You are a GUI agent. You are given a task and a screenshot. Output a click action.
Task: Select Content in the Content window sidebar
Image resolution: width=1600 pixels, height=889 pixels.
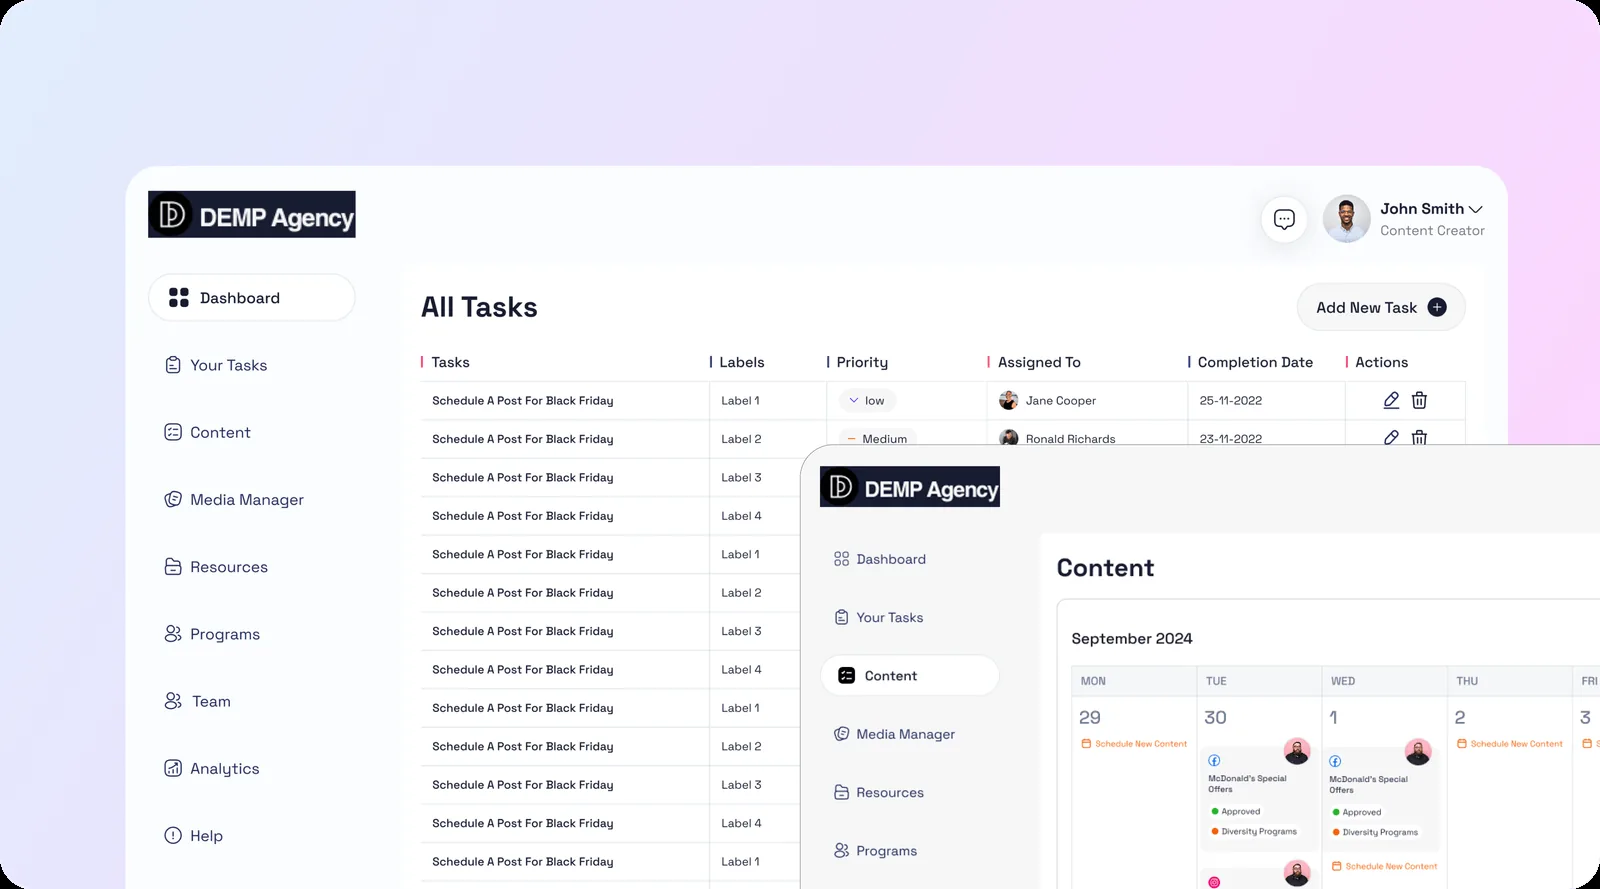click(910, 676)
